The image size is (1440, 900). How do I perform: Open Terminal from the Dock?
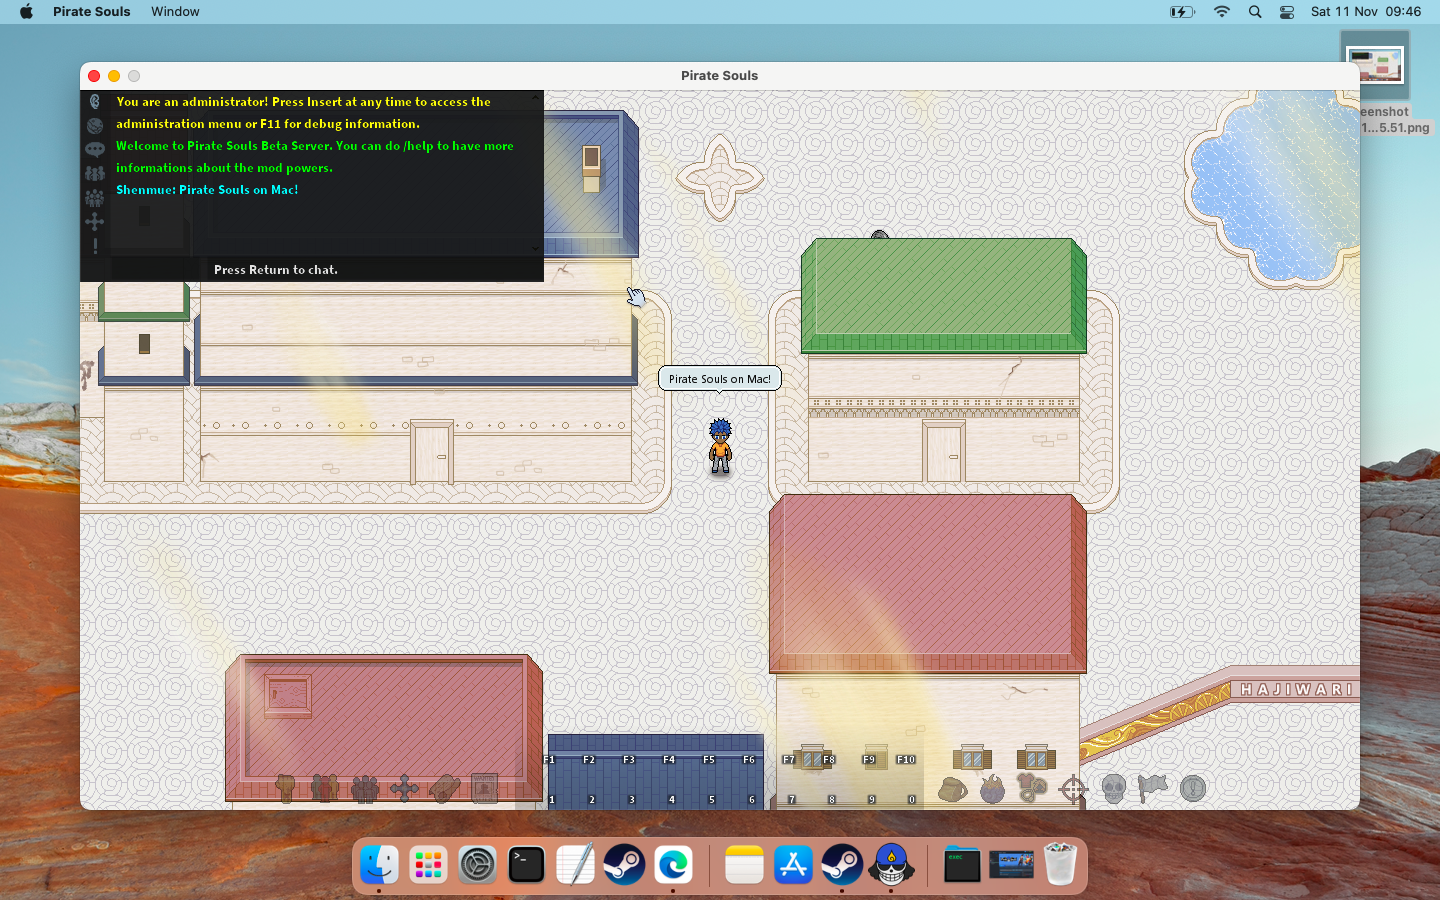526,865
